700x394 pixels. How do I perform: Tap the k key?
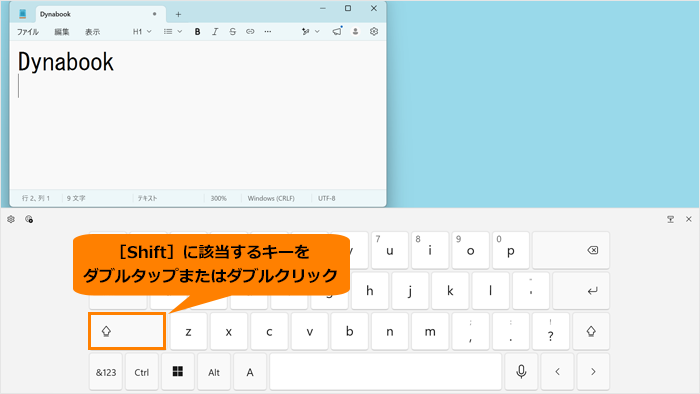(x=450, y=291)
